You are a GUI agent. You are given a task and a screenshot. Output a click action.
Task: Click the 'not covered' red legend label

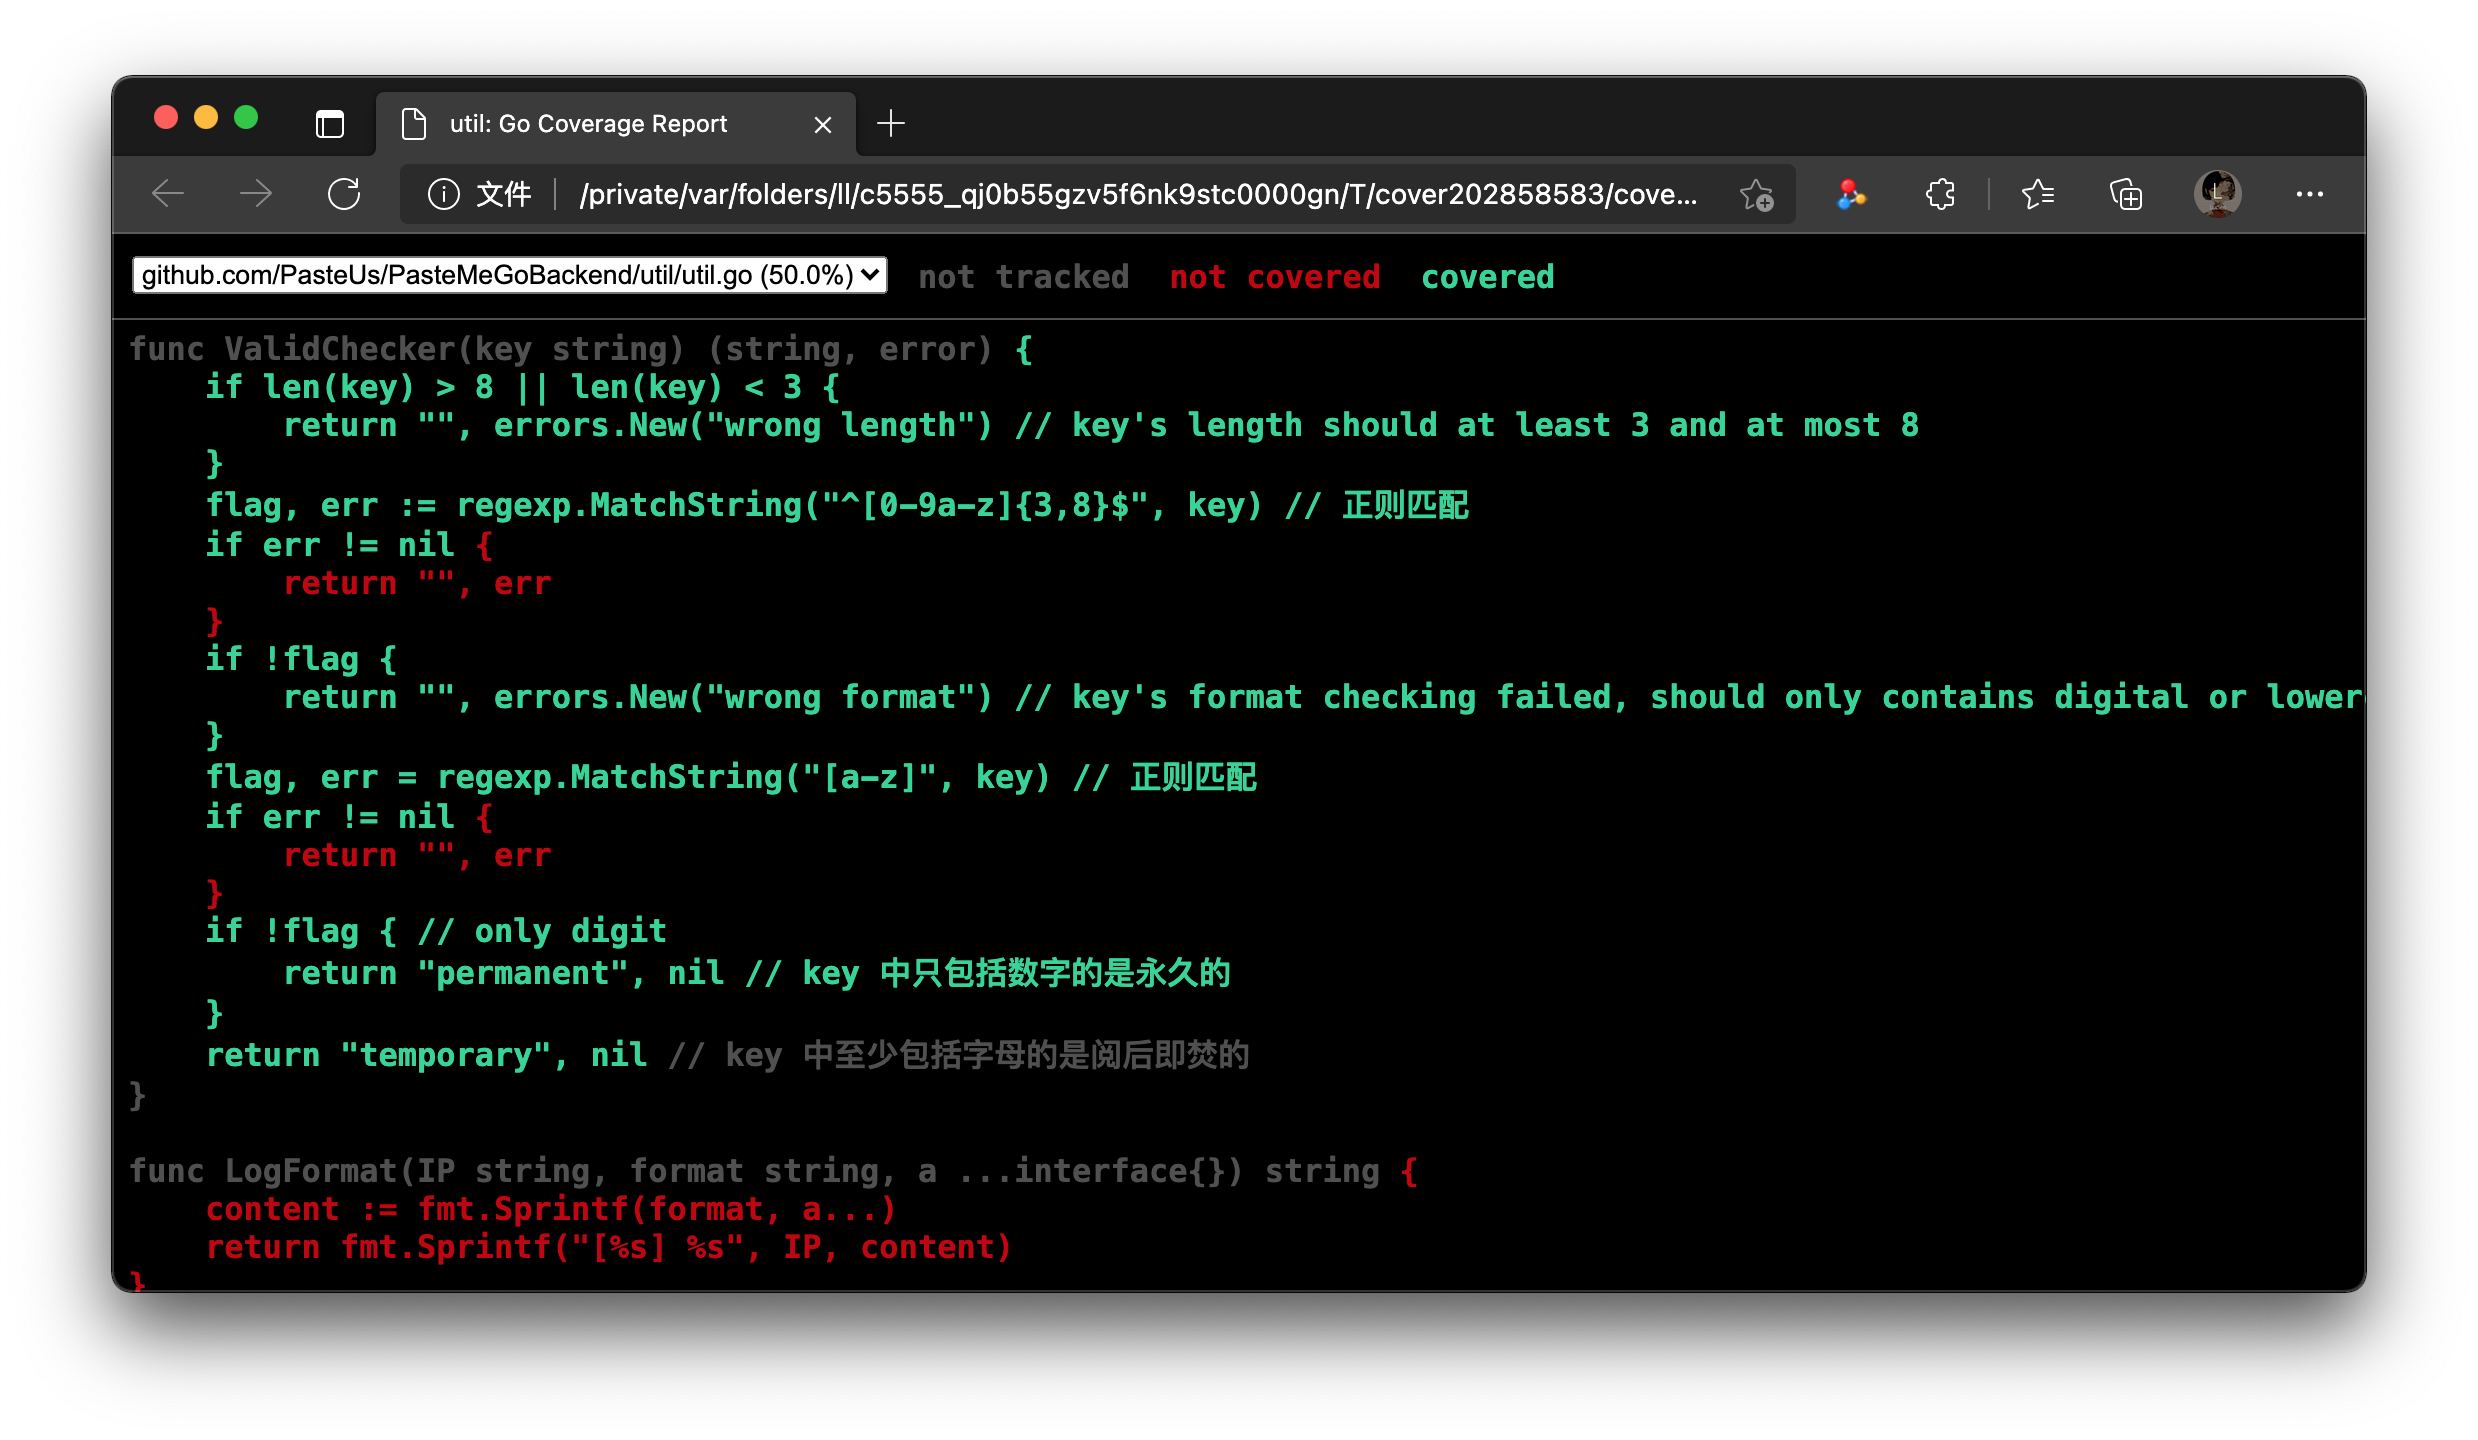(1275, 277)
